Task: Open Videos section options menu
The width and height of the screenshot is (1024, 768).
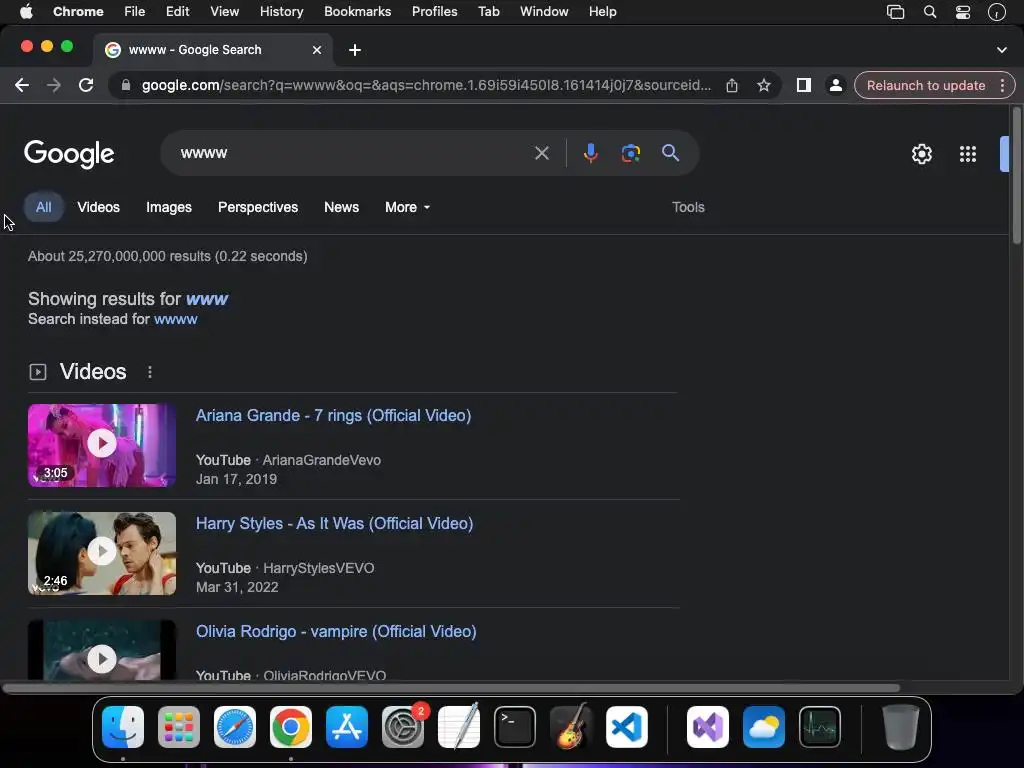Action: tap(150, 372)
